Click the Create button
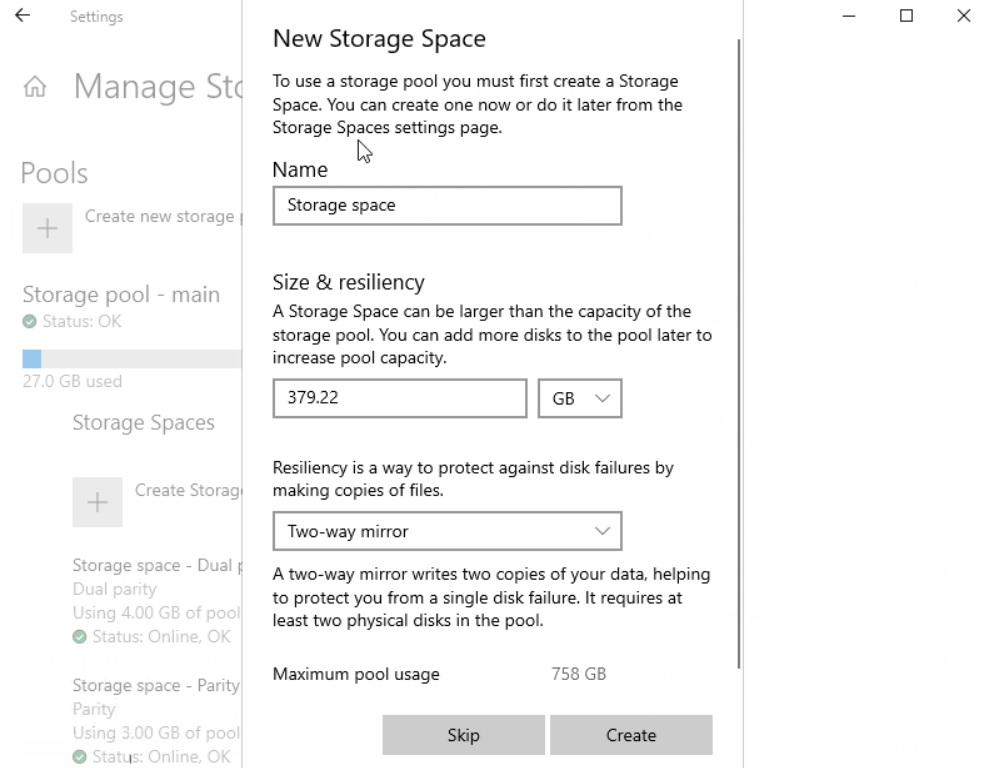 click(631, 735)
